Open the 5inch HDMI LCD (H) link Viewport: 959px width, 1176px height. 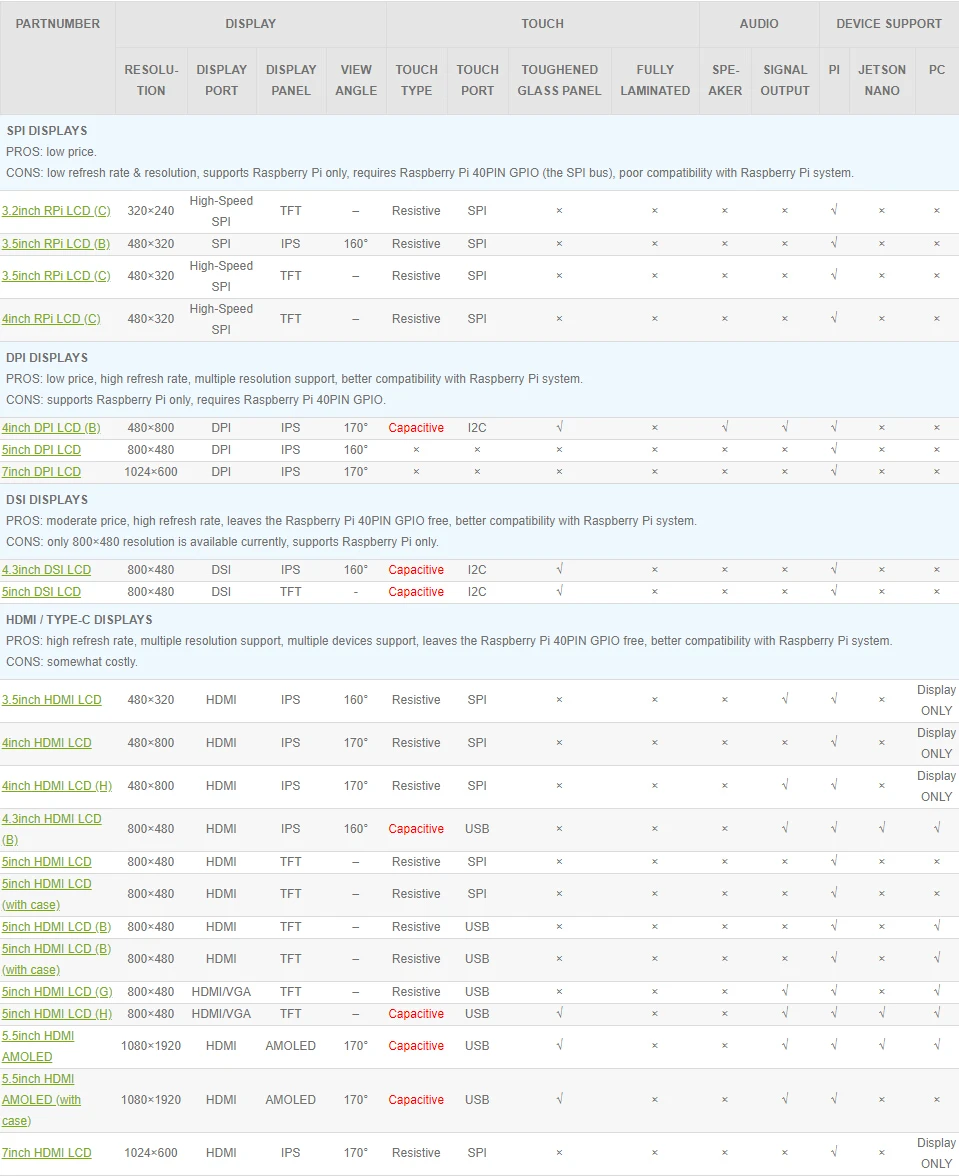(x=57, y=1014)
